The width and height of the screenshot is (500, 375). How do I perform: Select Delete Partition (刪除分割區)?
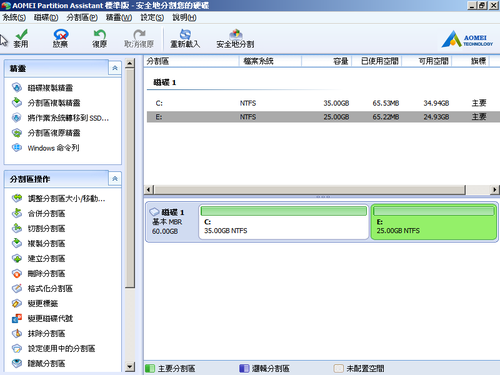click(46, 273)
